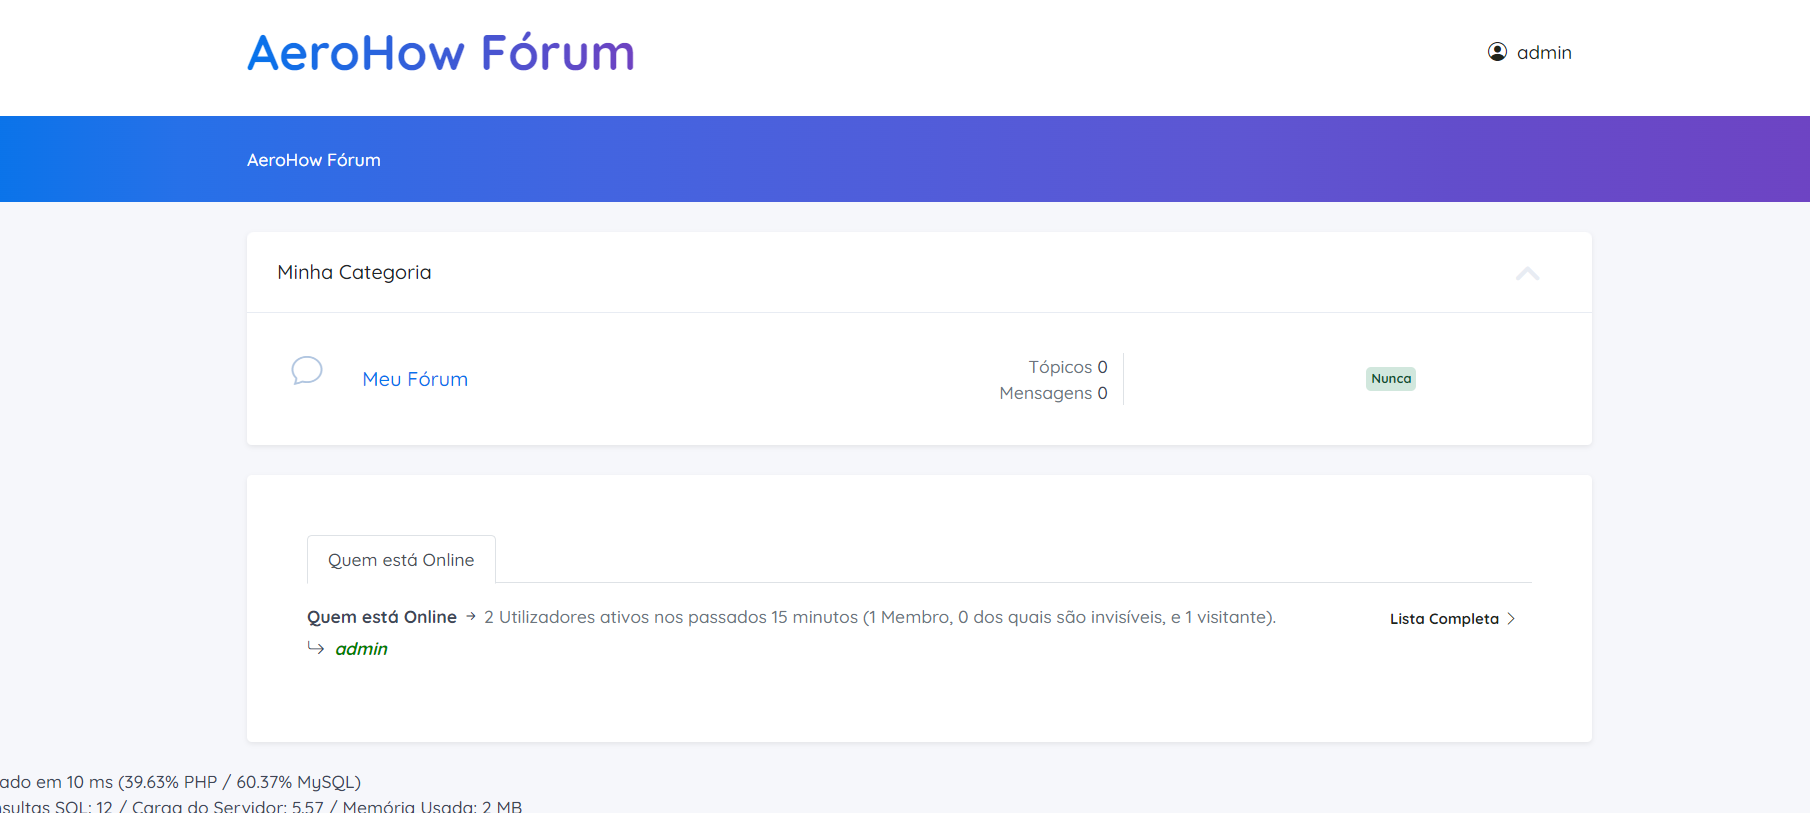View the green italic admin profile link

tap(361, 649)
